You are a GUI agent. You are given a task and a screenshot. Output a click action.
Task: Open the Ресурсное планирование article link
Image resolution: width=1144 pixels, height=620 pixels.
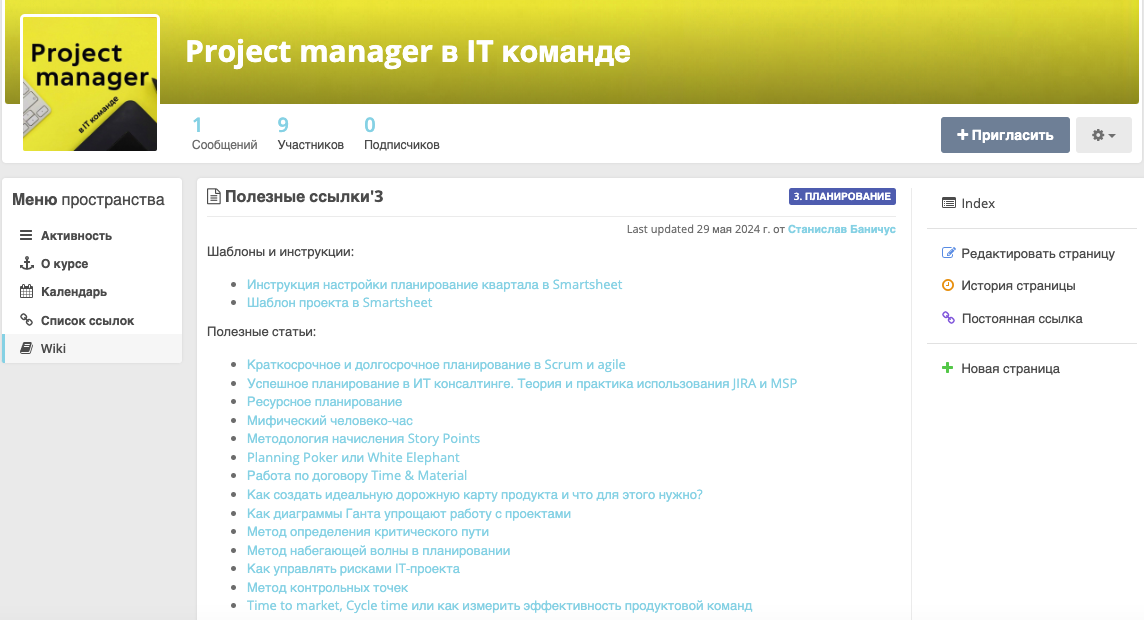coord(324,401)
